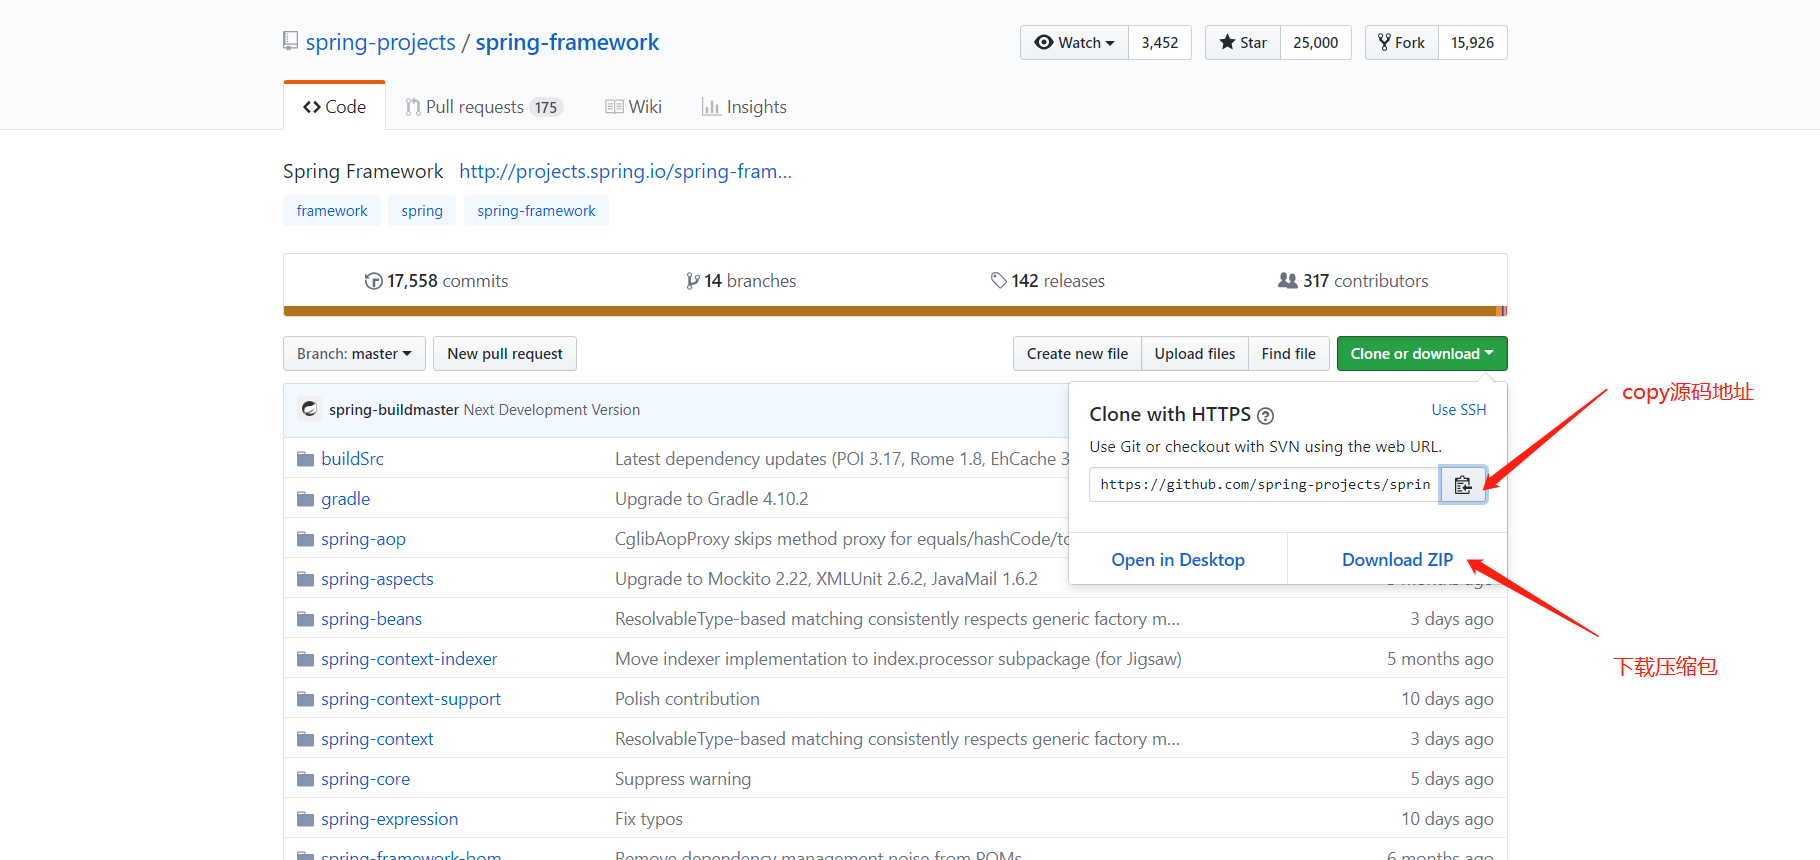
Task: Copy clone URL with clipboard icon
Action: pyautogui.click(x=1463, y=485)
